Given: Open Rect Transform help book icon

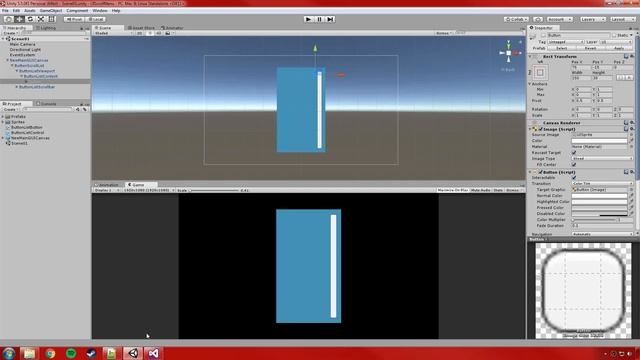Looking at the screenshot, I should [626, 56].
